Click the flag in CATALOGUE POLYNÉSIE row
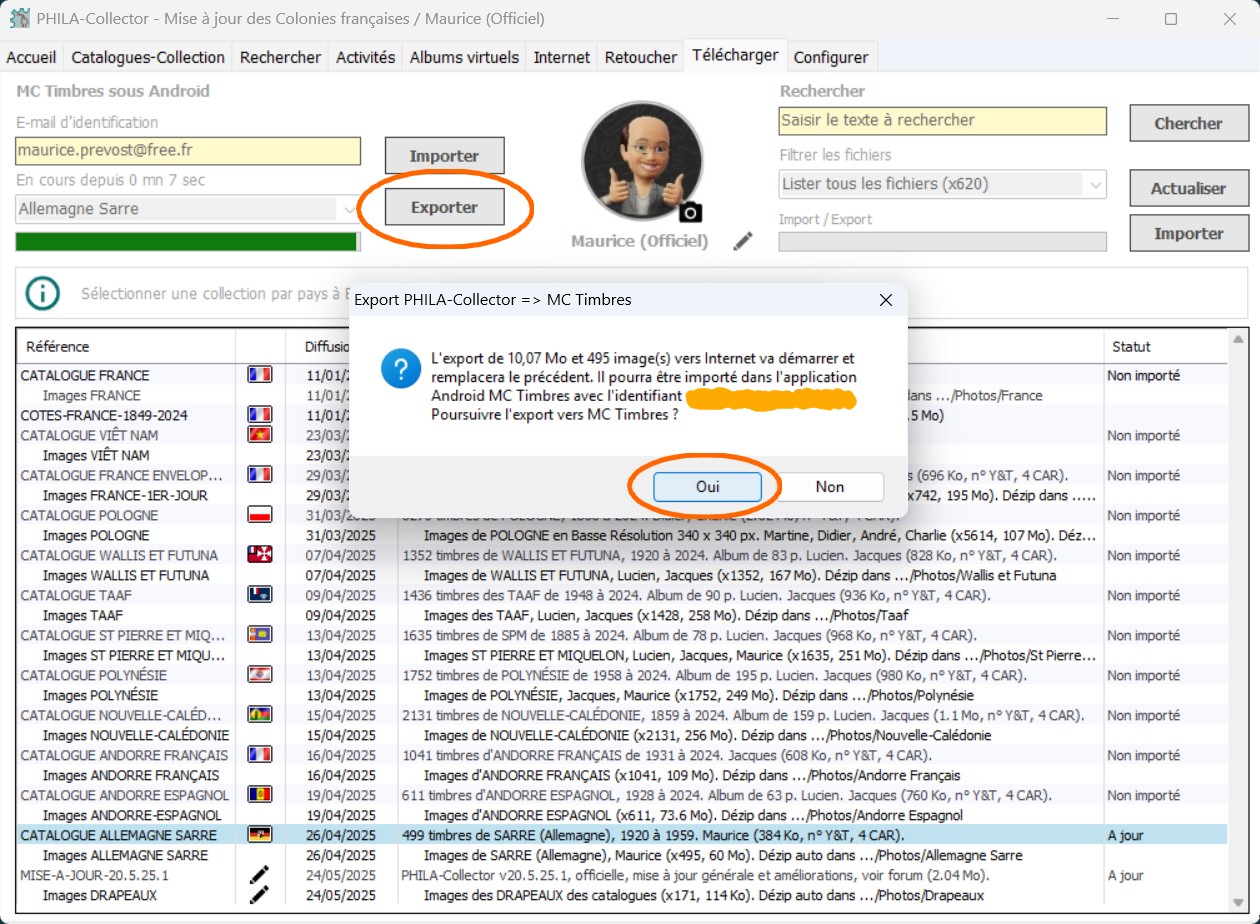The height and width of the screenshot is (924, 1260). [x=260, y=675]
